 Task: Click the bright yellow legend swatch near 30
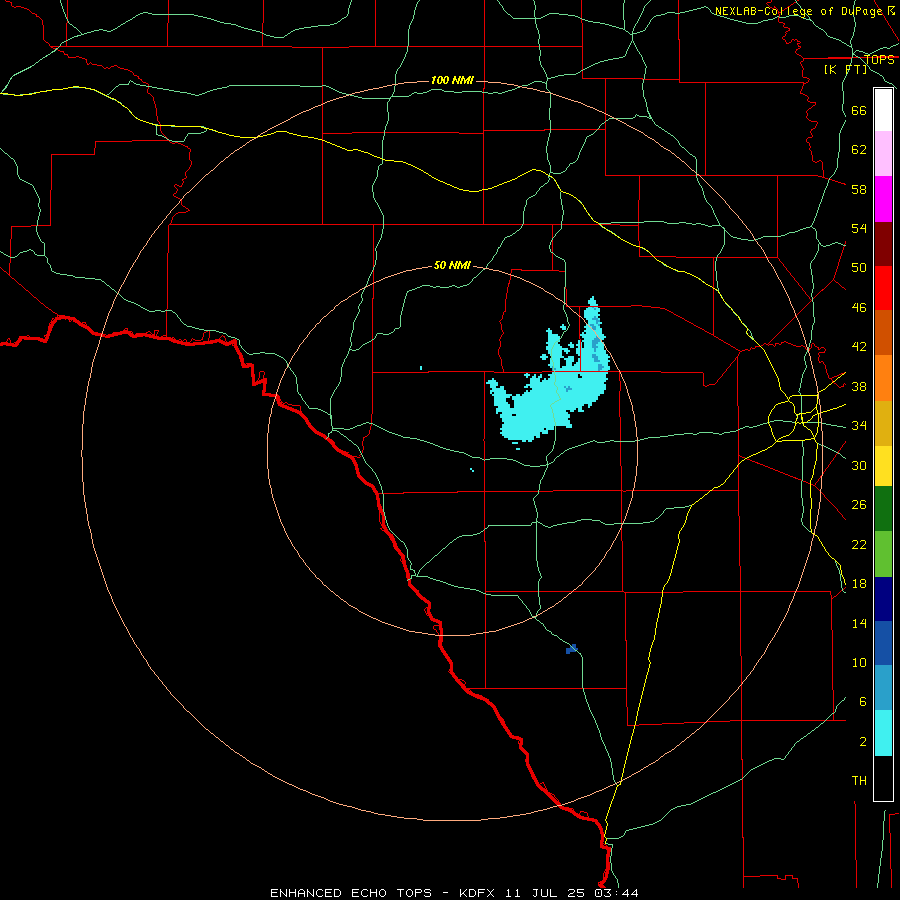coord(883,466)
